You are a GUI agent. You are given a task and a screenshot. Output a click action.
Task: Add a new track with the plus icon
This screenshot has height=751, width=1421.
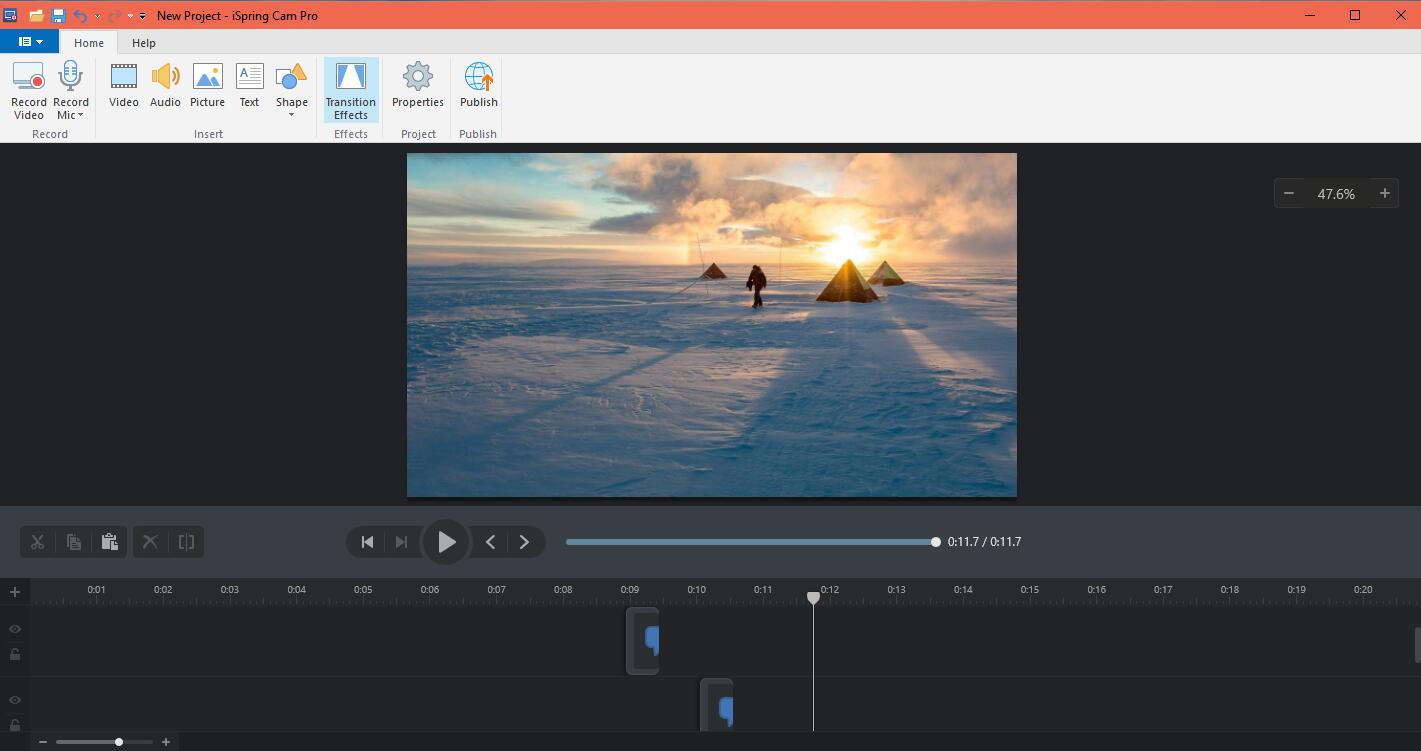point(15,592)
